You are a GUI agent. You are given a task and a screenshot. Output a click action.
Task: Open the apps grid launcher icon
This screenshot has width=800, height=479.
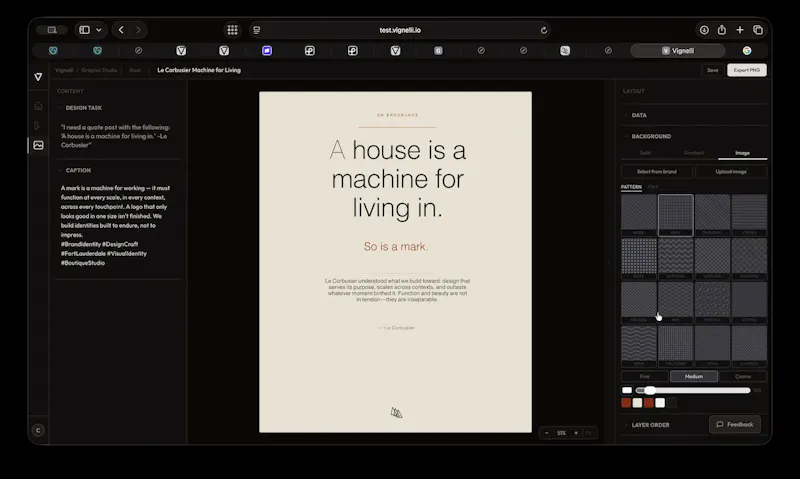click(233, 30)
